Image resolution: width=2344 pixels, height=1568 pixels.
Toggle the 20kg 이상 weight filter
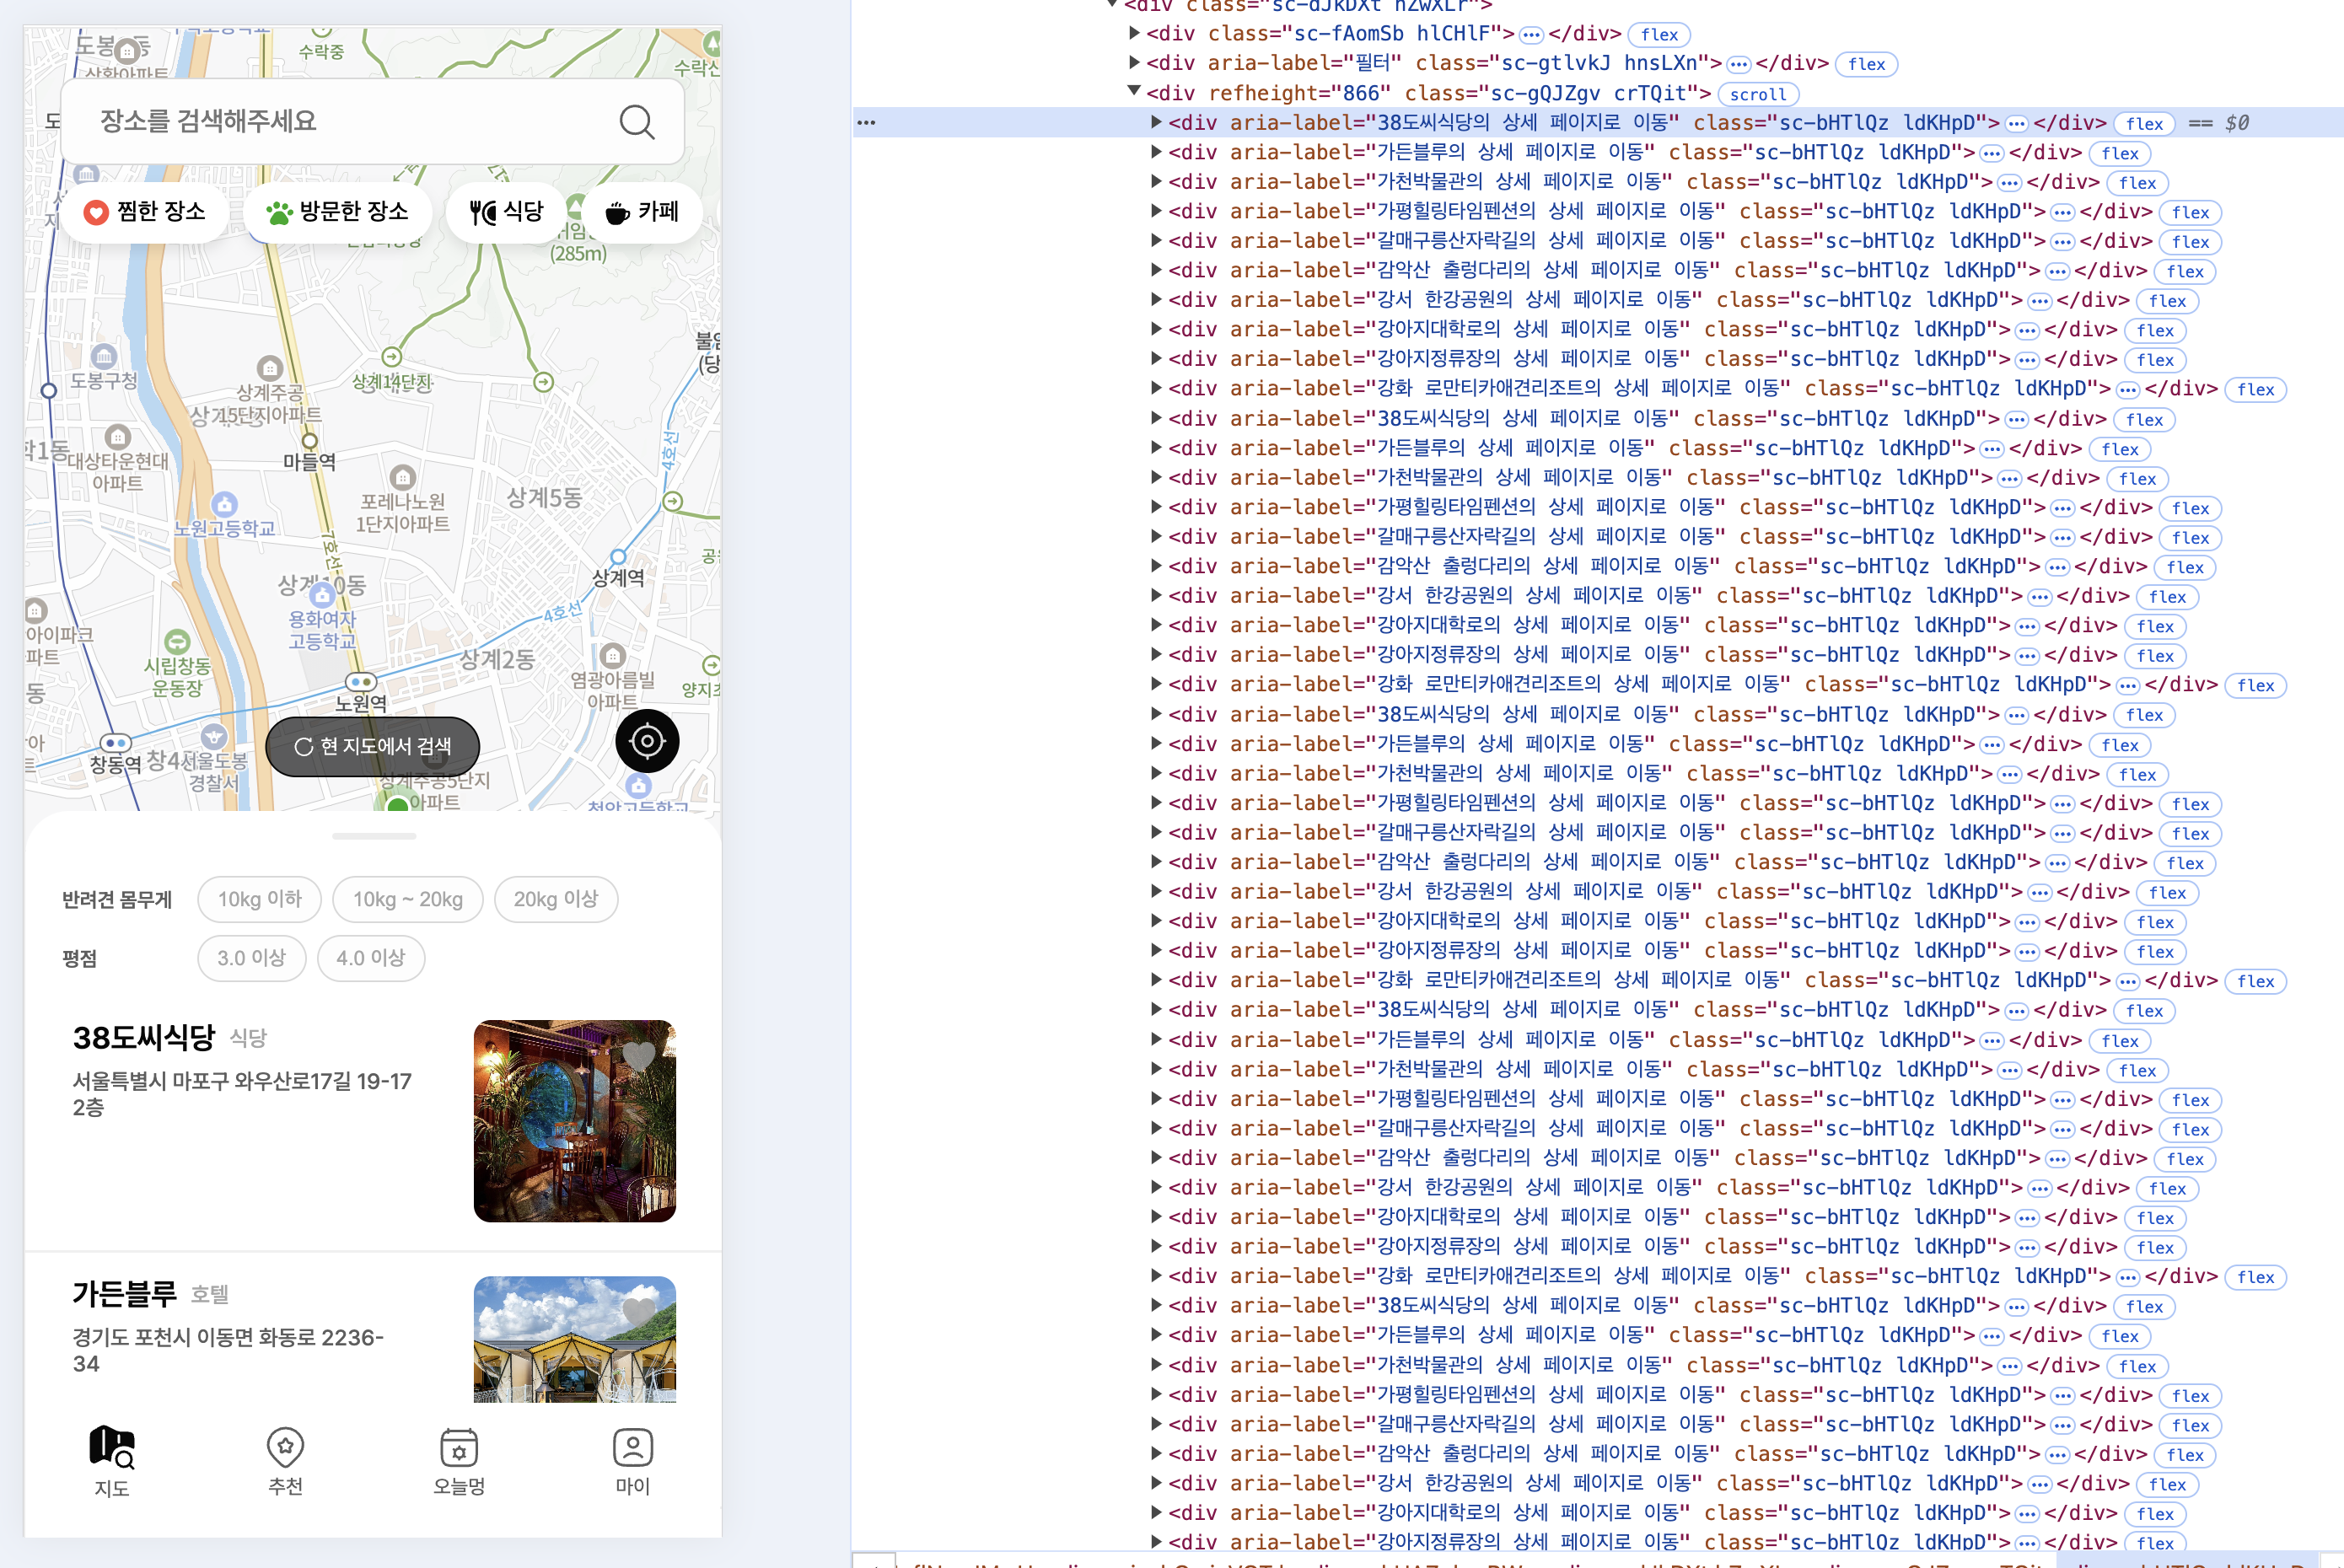(555, 899)
